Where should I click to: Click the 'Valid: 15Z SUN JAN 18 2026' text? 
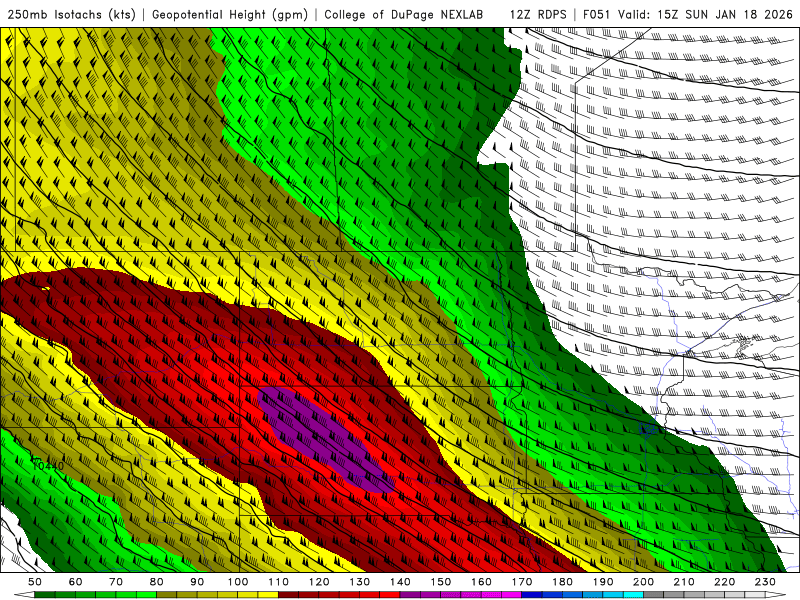(x=706, y=14)
